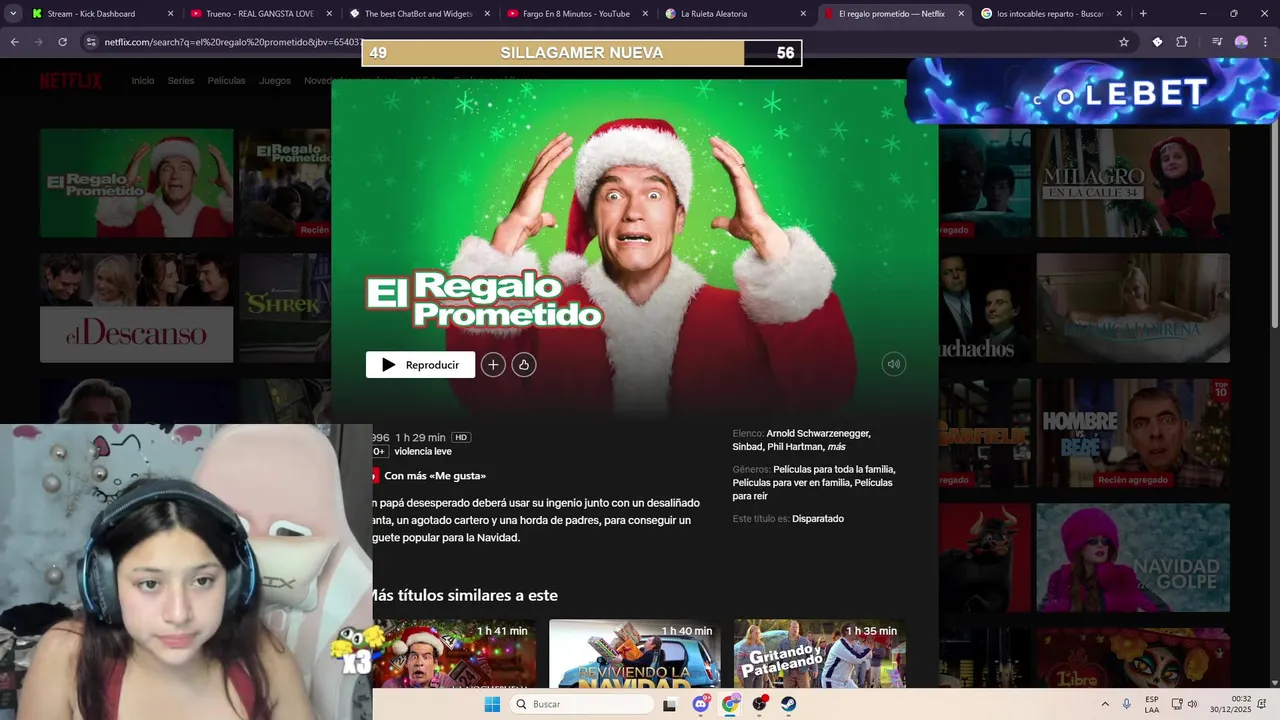The height and width of the screenshot is (720, 1280).
Task: Bookmark this page with the star icon
Action: tap(1124, 42)
